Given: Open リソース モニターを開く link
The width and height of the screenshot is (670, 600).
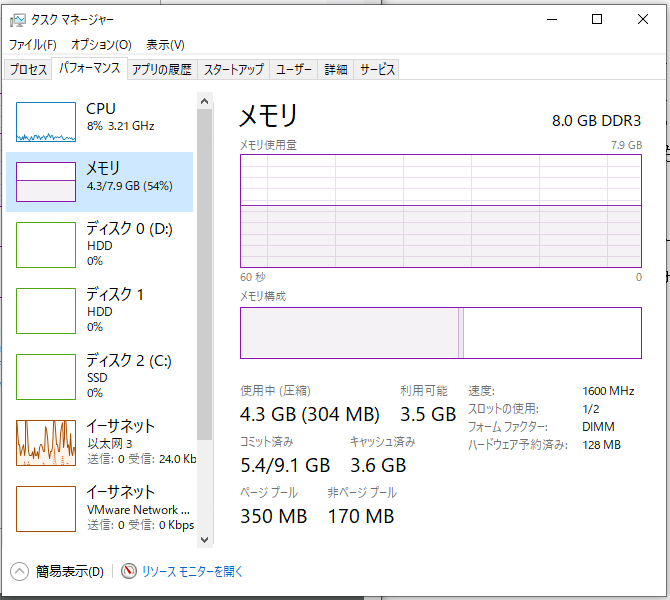Looking at the screenshot, I should pos(192,571).
